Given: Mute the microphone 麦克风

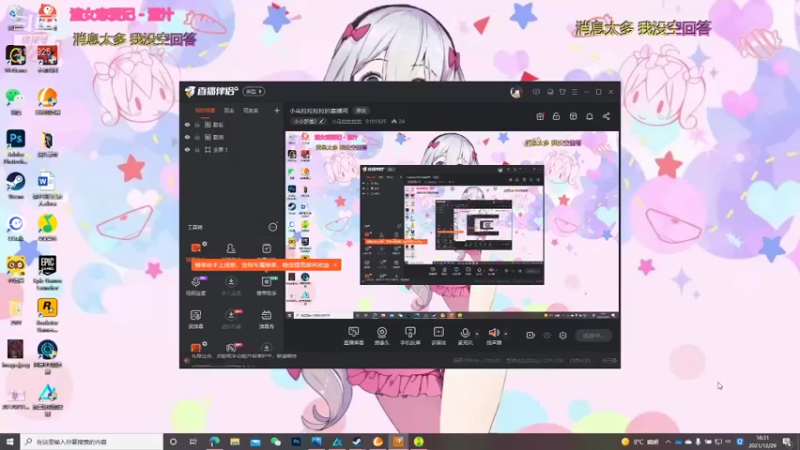Looking at the screenshot, I should coord(465,336).
